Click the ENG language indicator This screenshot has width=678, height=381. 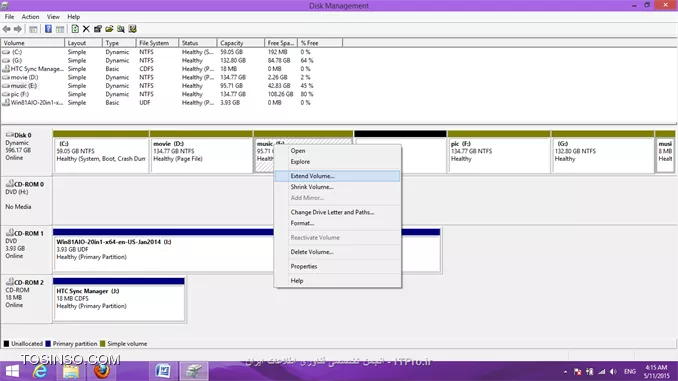(630, 371)
